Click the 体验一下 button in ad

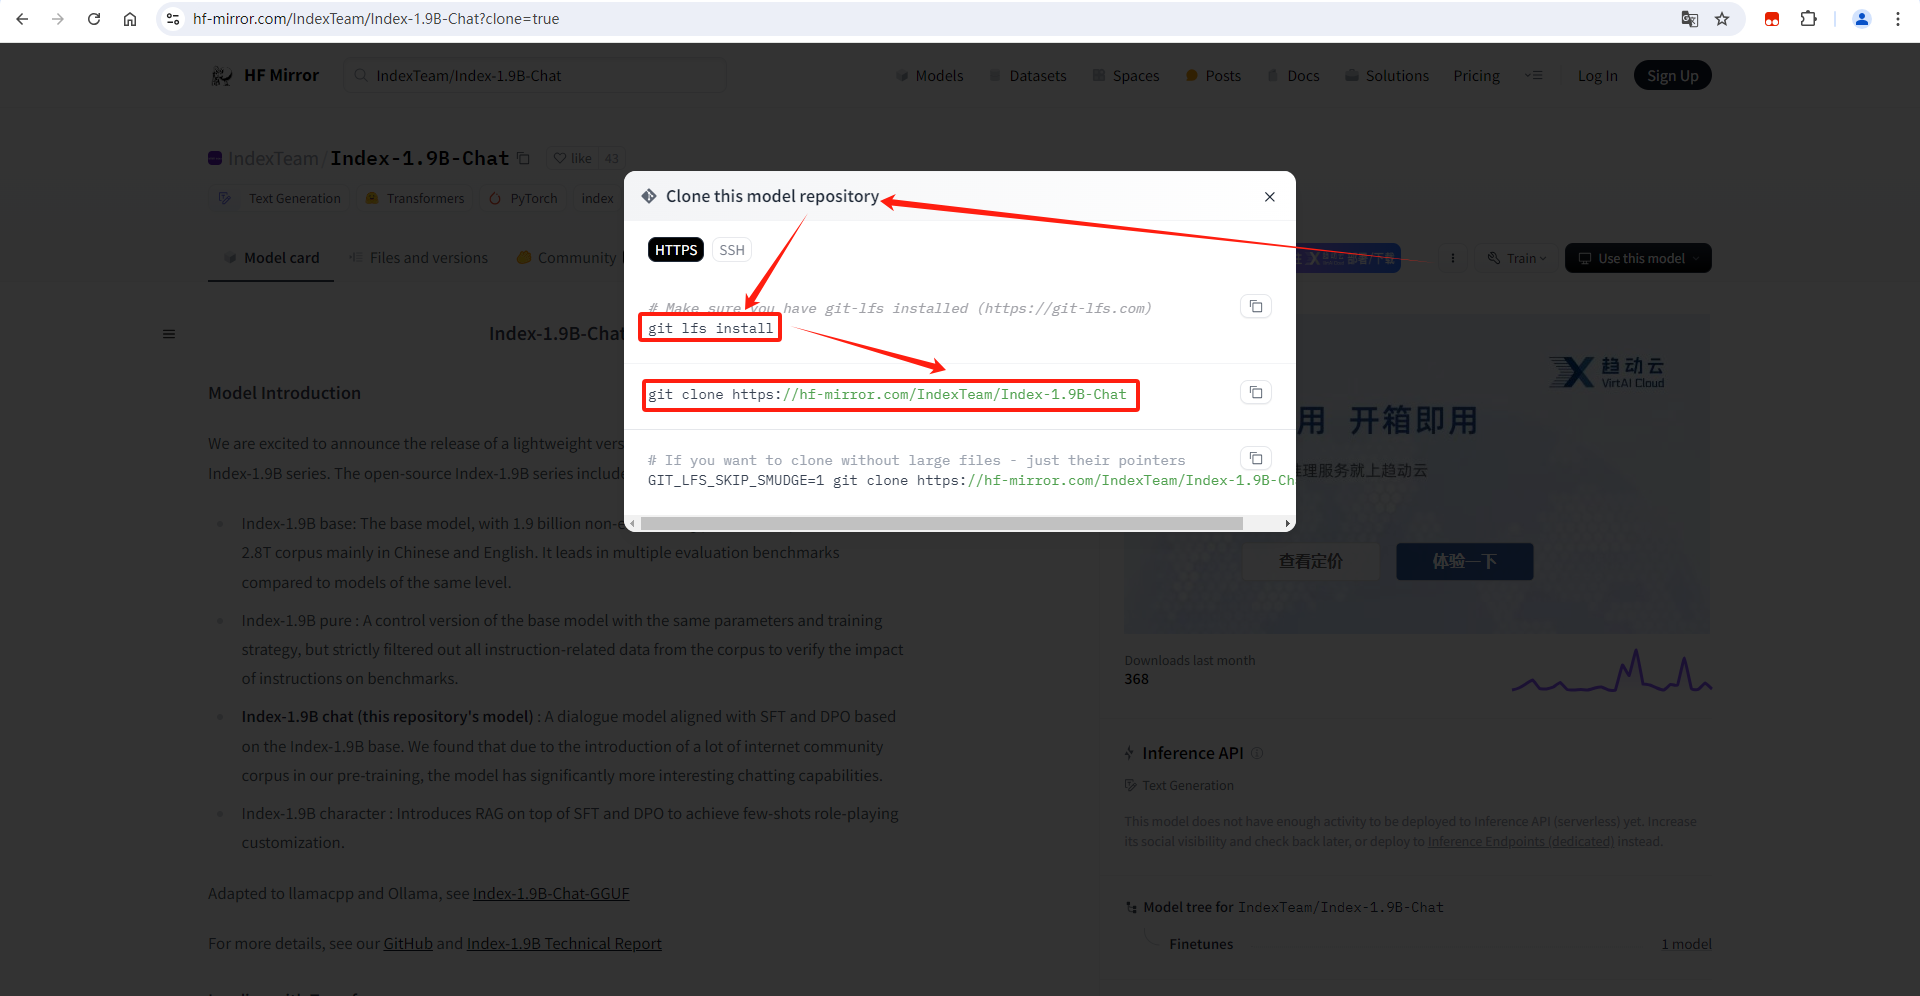tap(1464, 561)
